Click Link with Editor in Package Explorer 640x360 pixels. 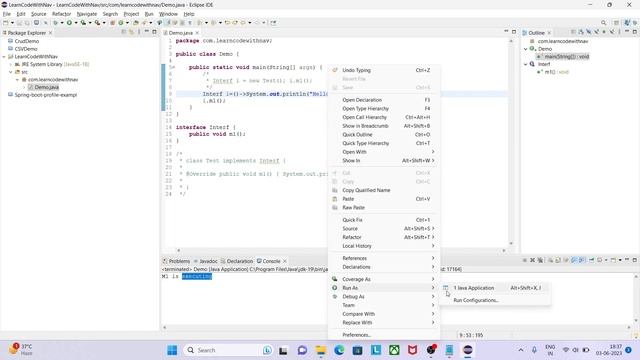tap(131, 32)
